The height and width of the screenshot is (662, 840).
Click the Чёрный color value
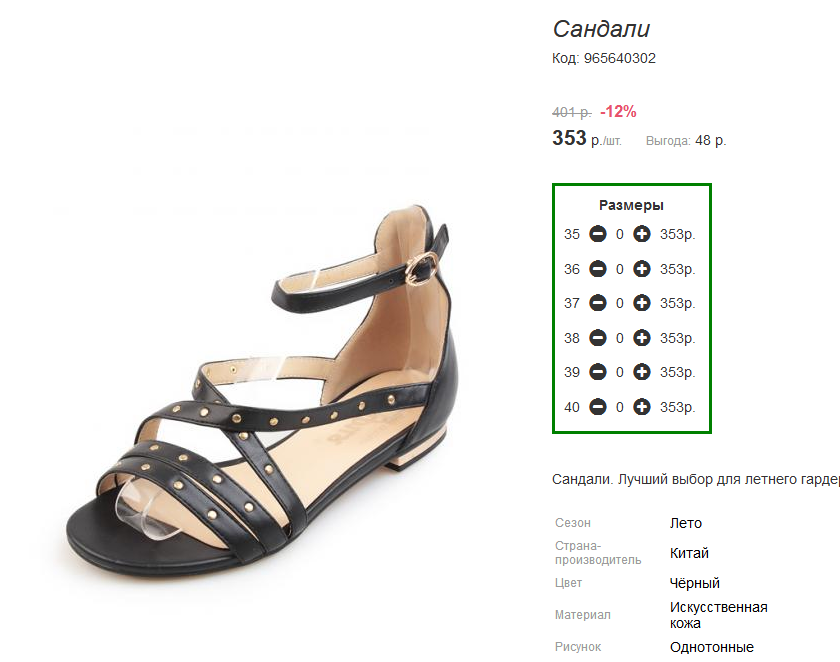695,583
